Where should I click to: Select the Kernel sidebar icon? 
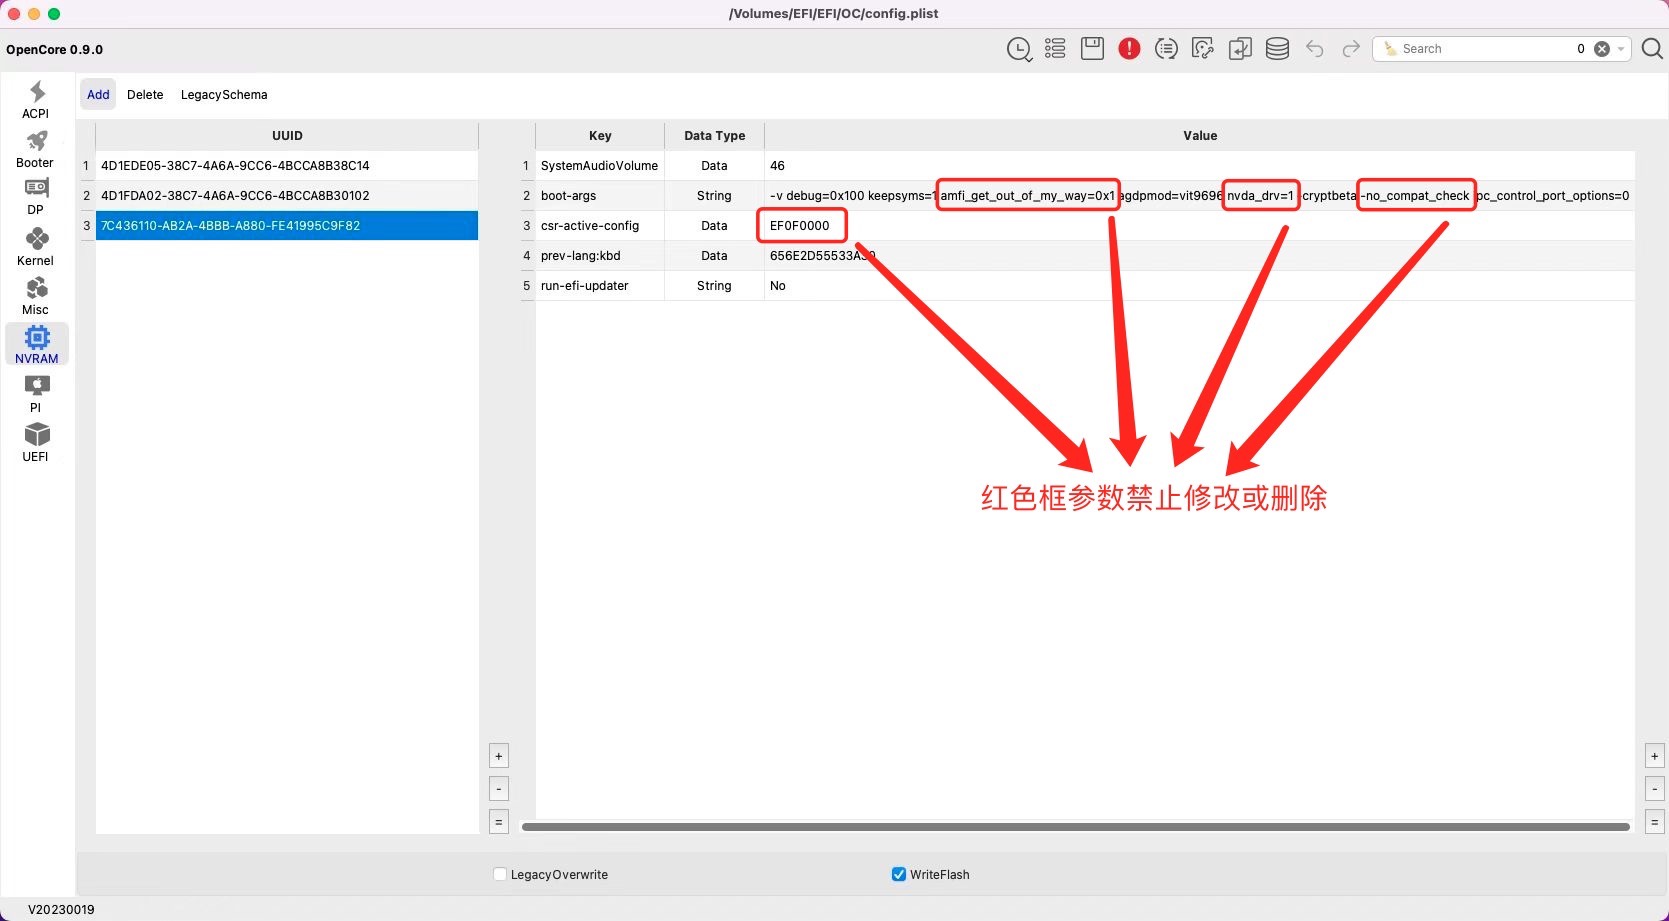[x=36, y=247]
